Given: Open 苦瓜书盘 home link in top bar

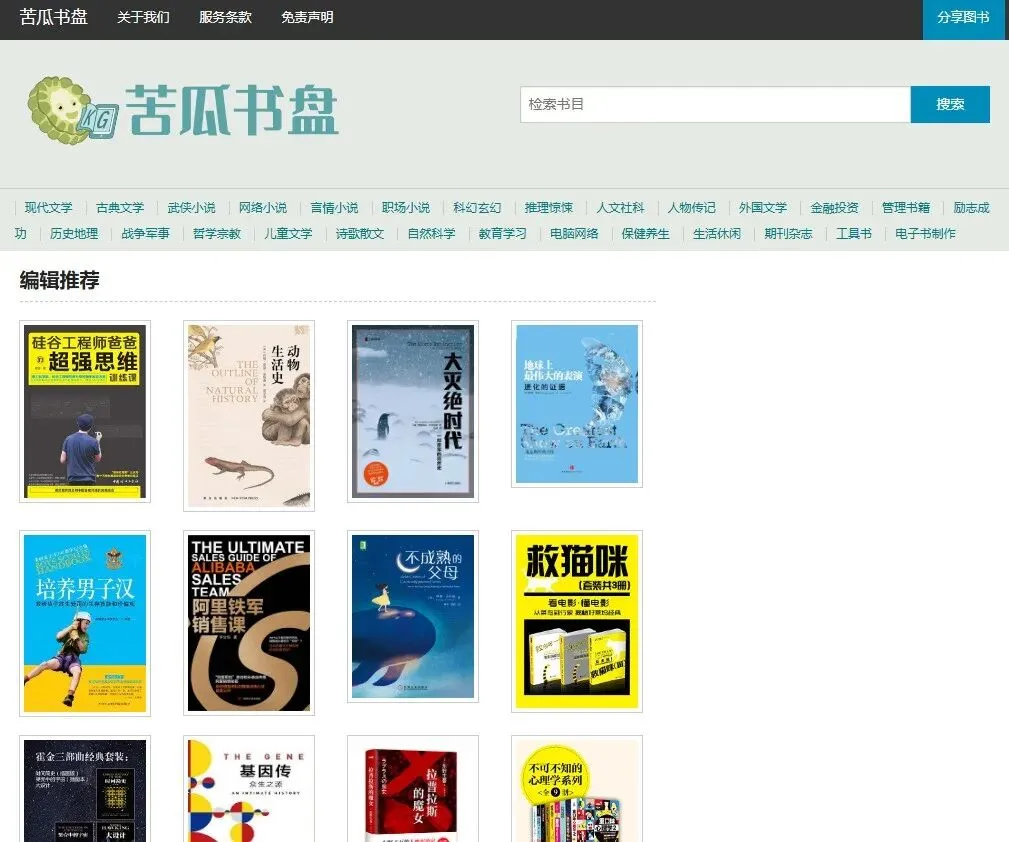Looking at the screenshot, I should pyautogui.click(x=53, y=17).
